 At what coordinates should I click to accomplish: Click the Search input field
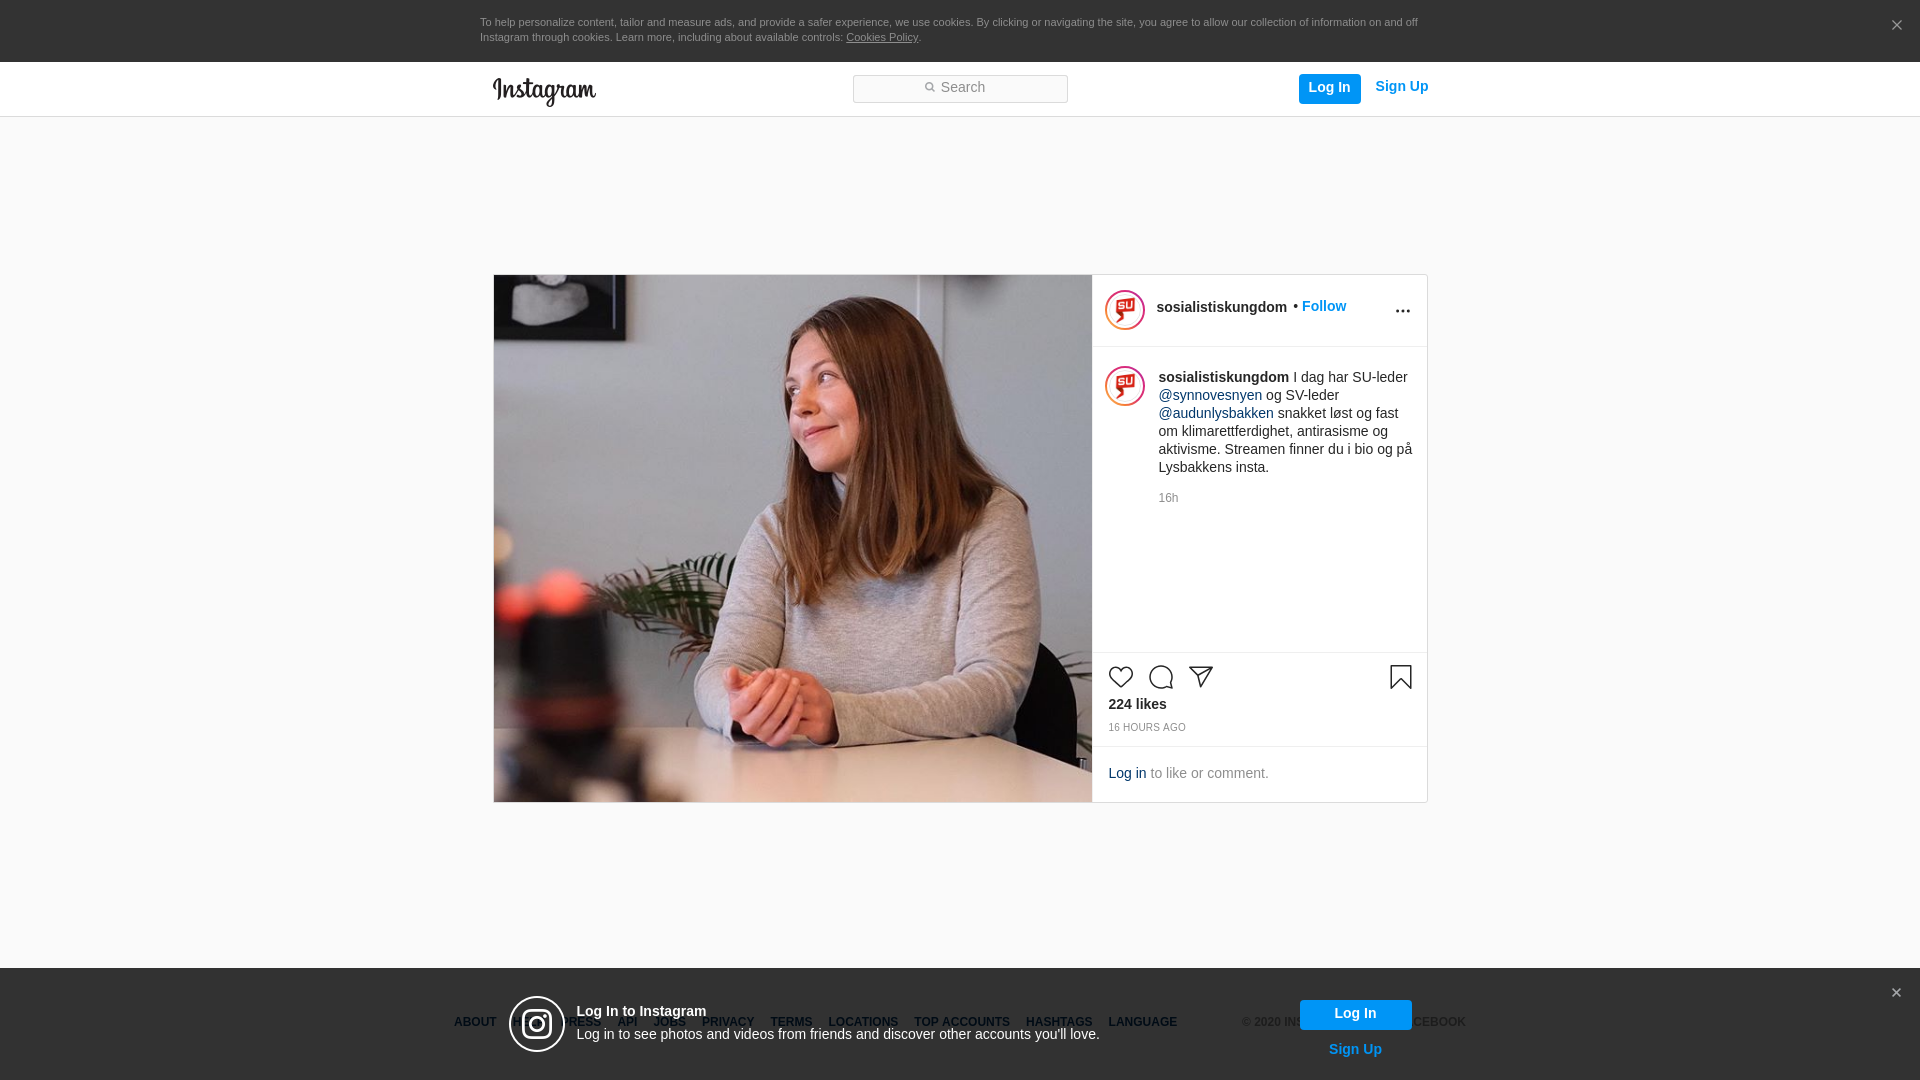[960, 88]
